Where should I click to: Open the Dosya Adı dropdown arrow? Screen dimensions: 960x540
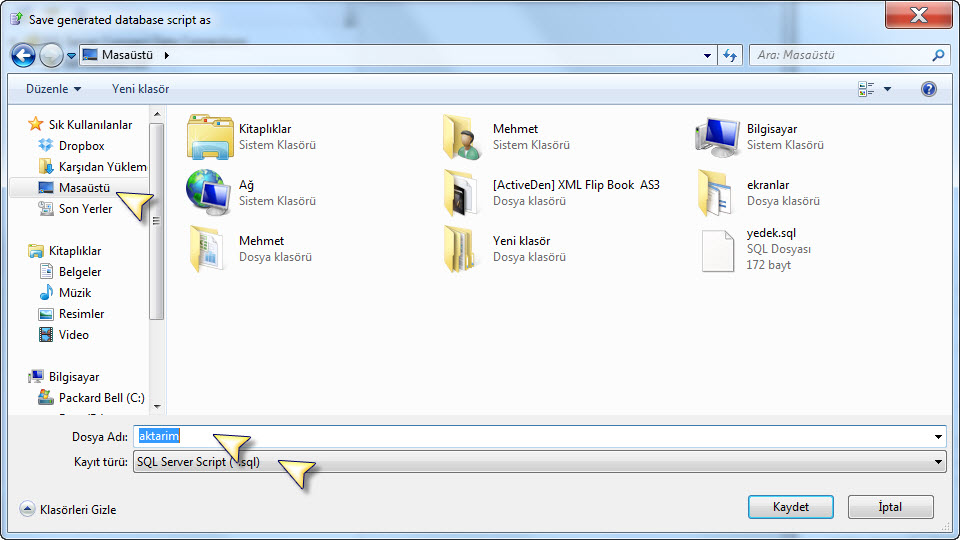tap(938, 437)
